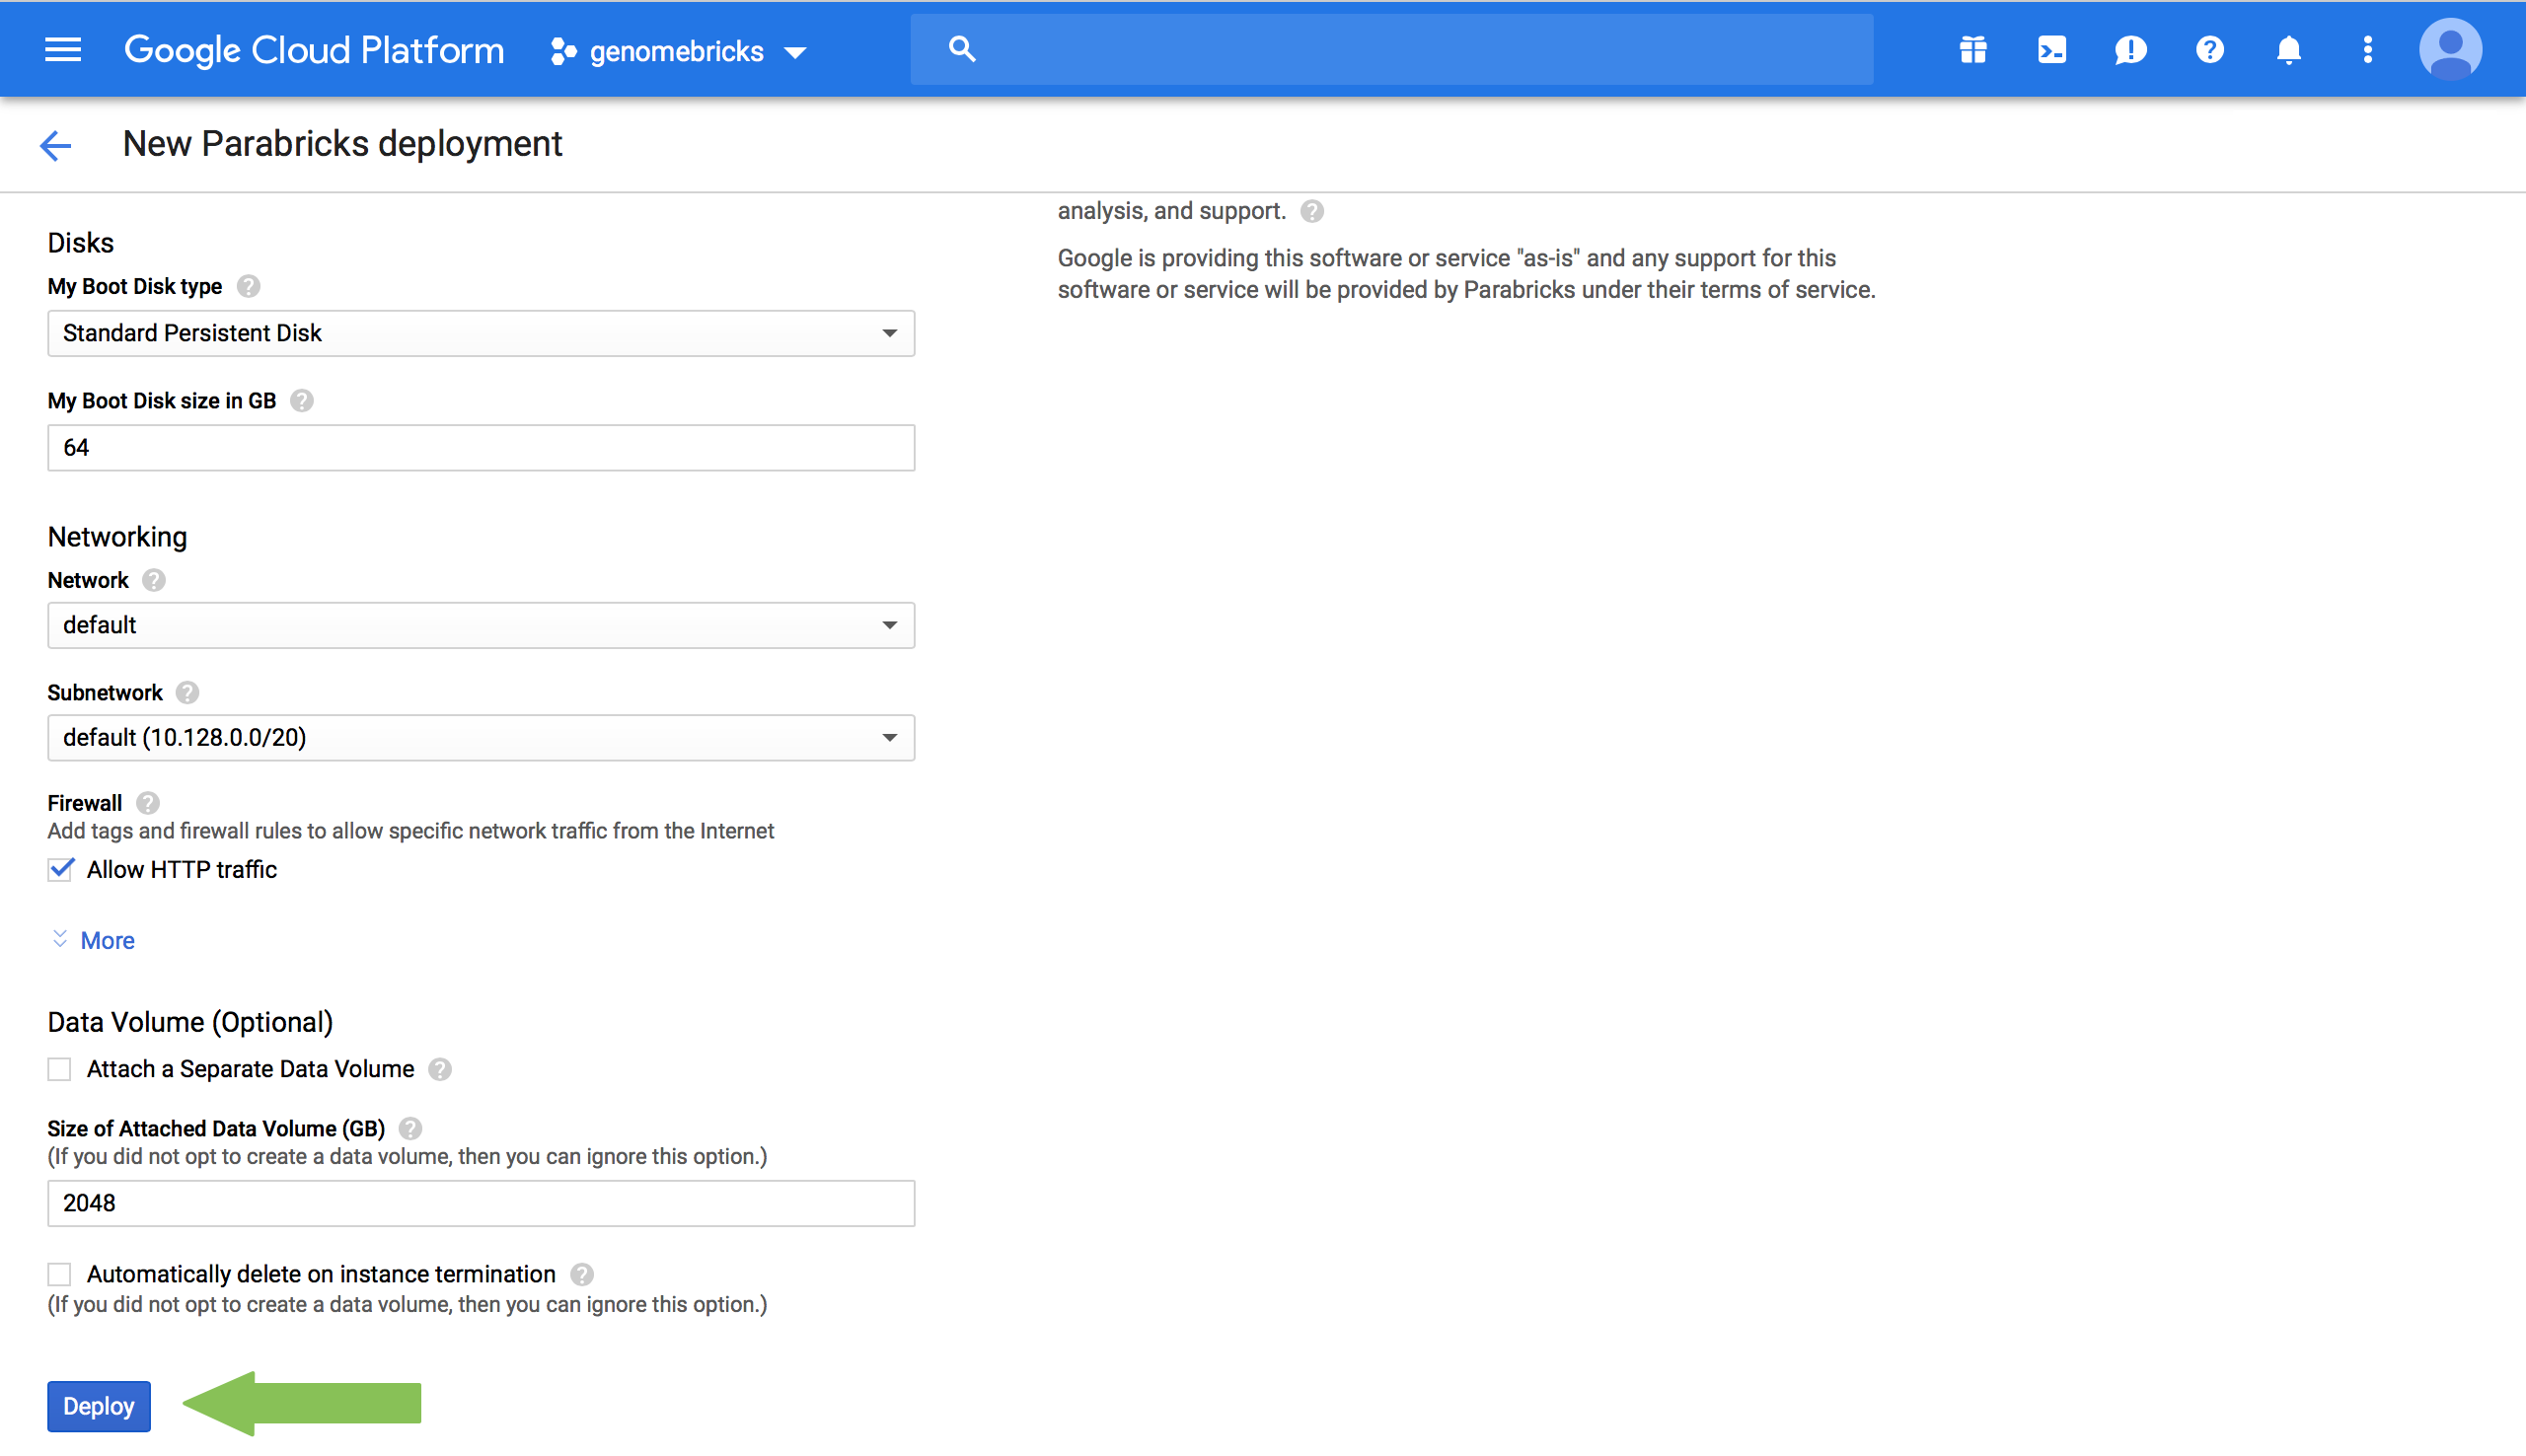Viewport: 2526px width, 1456px height.
Task: Open the genomebricks project selector
Action: [678, 51]
